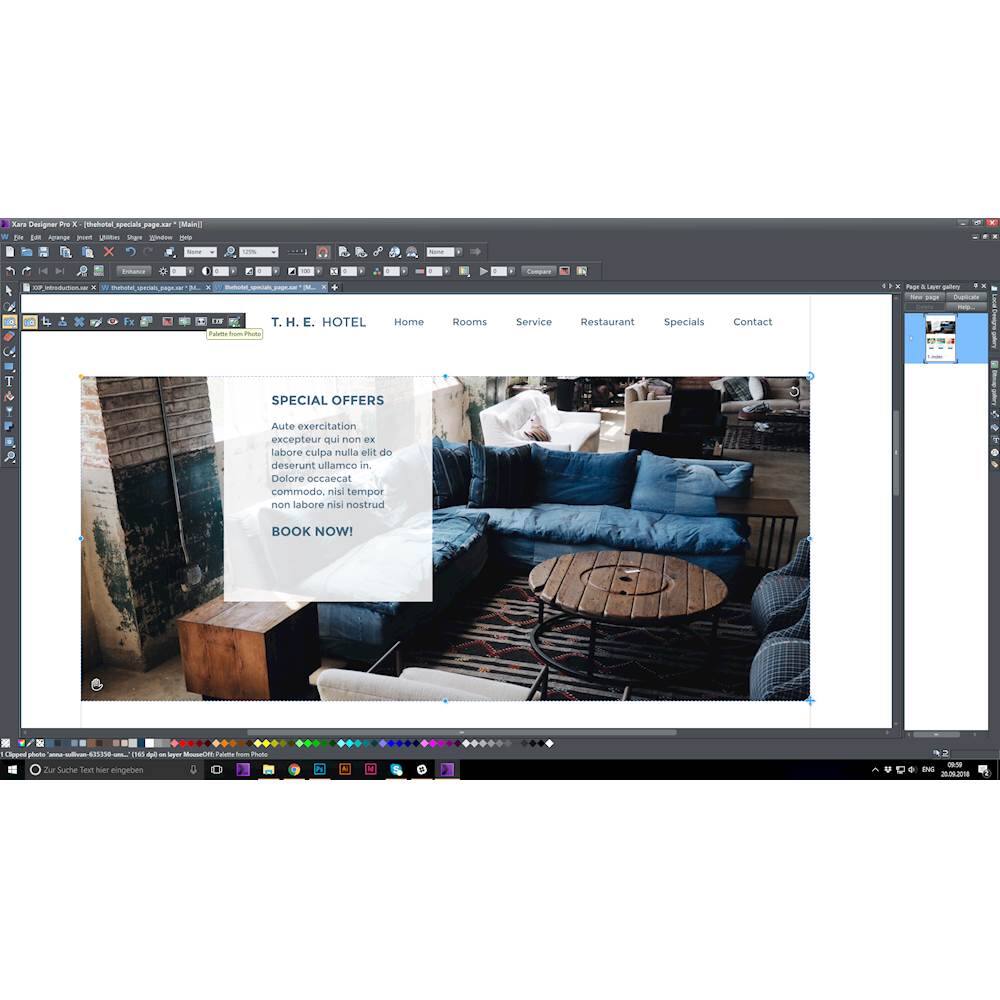
Task: Choose the Eraser tool in left toolbar
Action: (x=9, y=337)
